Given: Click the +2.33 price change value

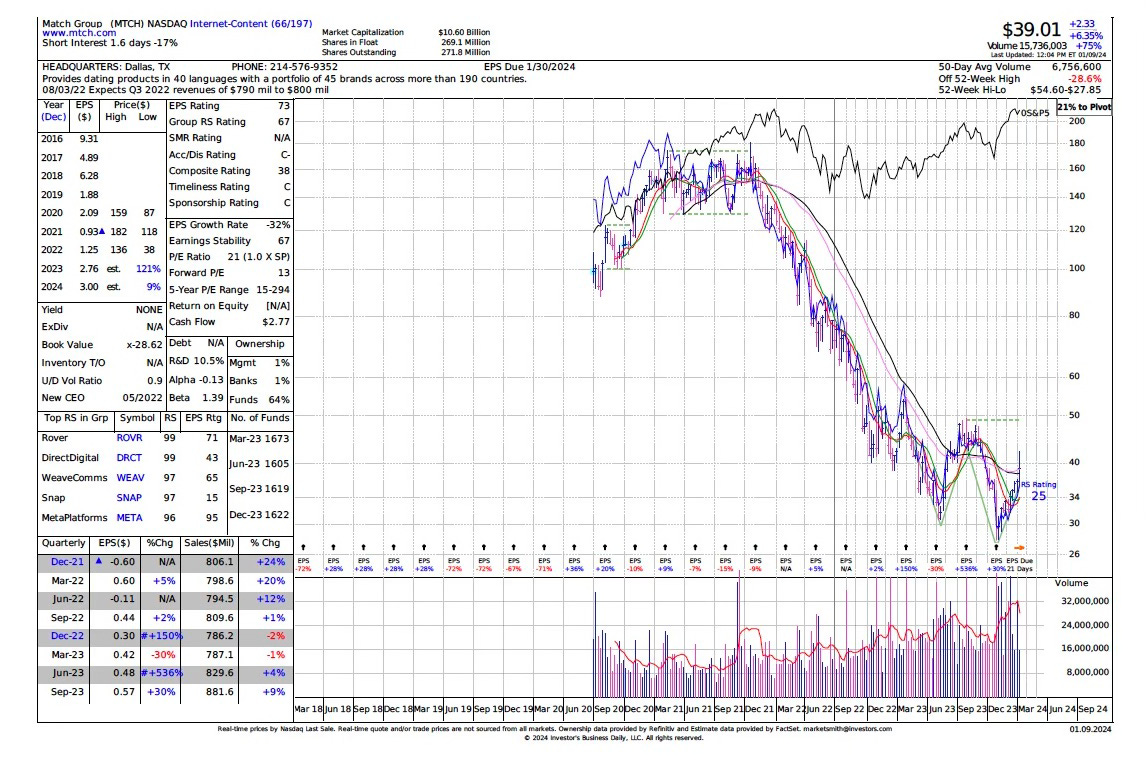Looking at the screenshot, I should (1082, 24).
